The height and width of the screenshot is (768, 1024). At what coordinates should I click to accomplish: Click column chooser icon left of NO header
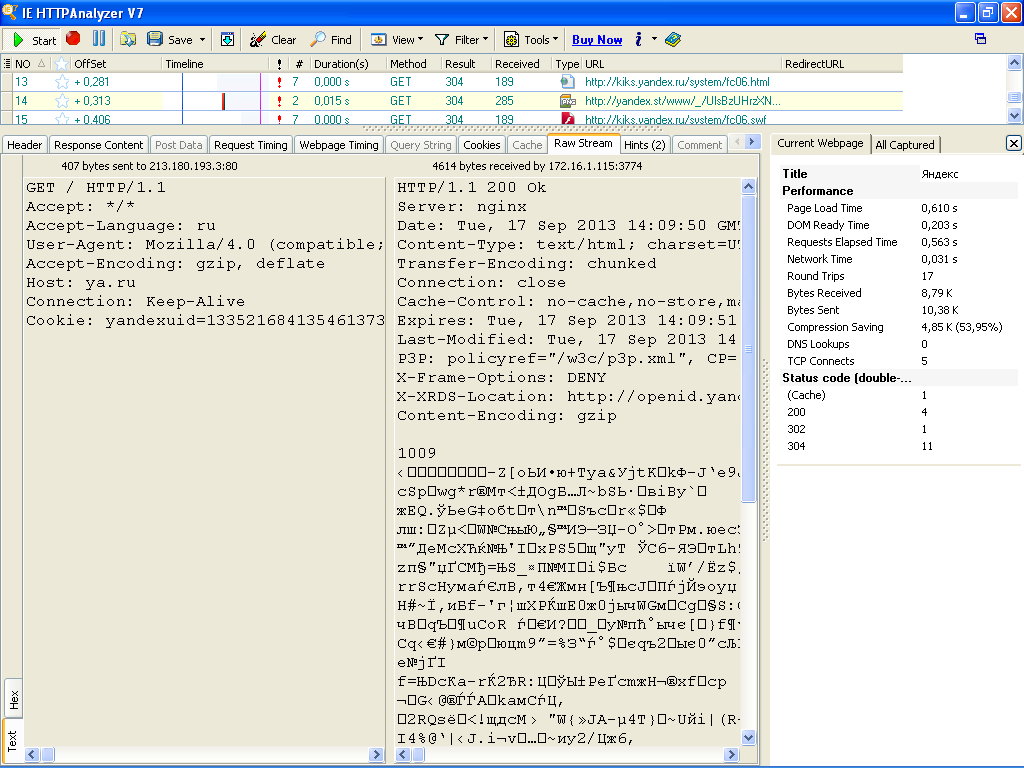tap(7, 63)
